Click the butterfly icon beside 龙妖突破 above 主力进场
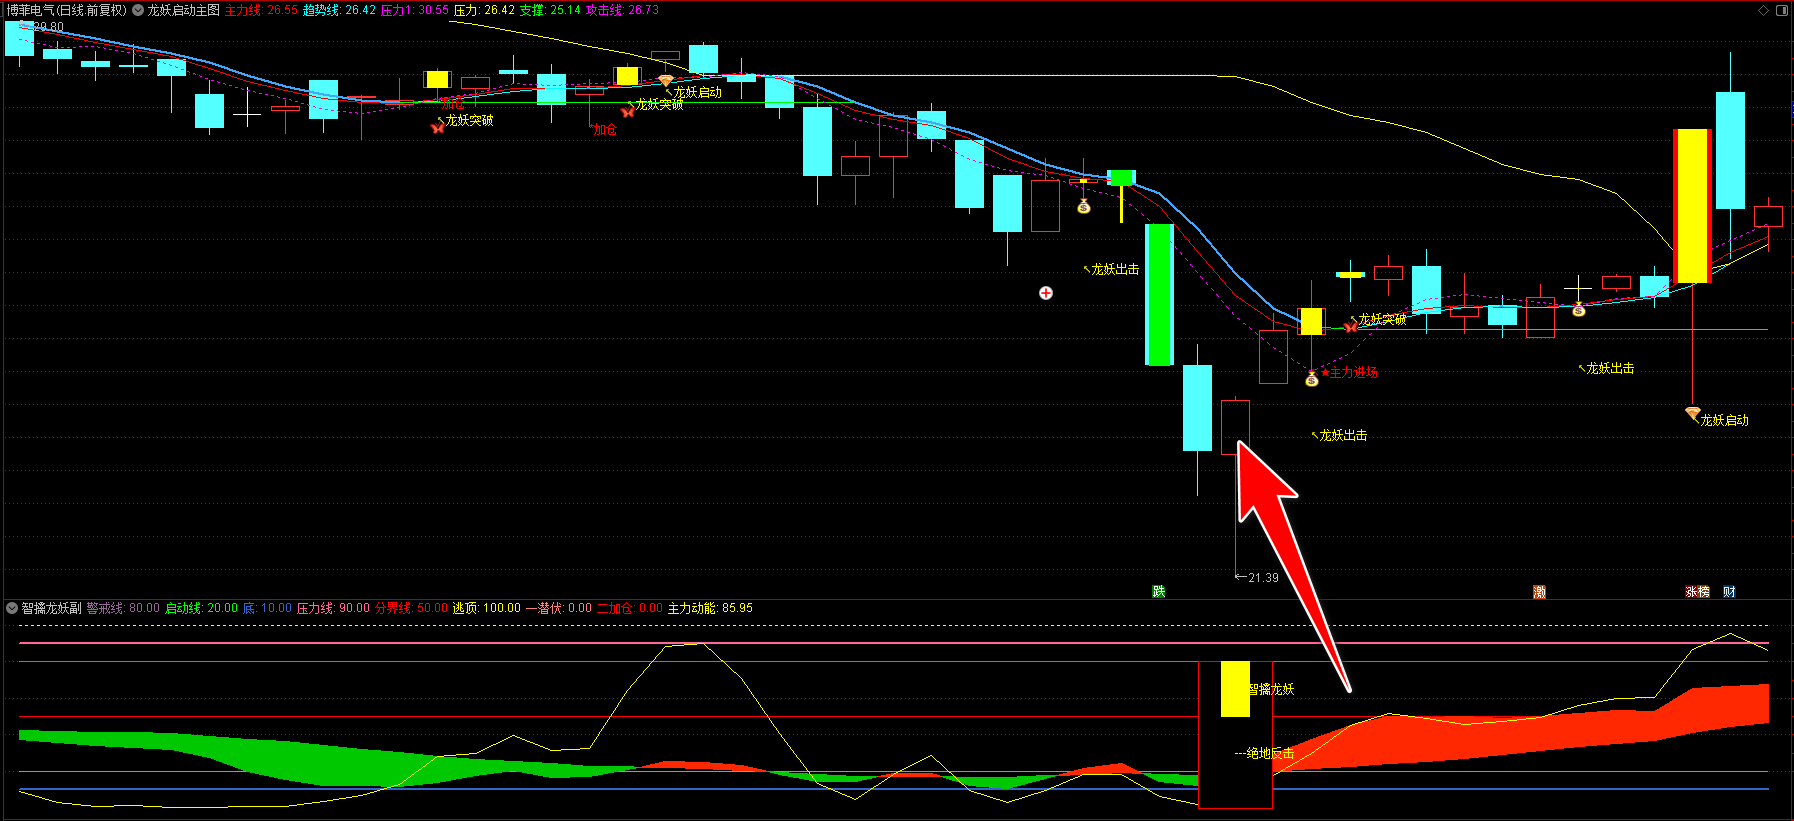Viewport: 1794px width, 821px height. (1350, 326)
